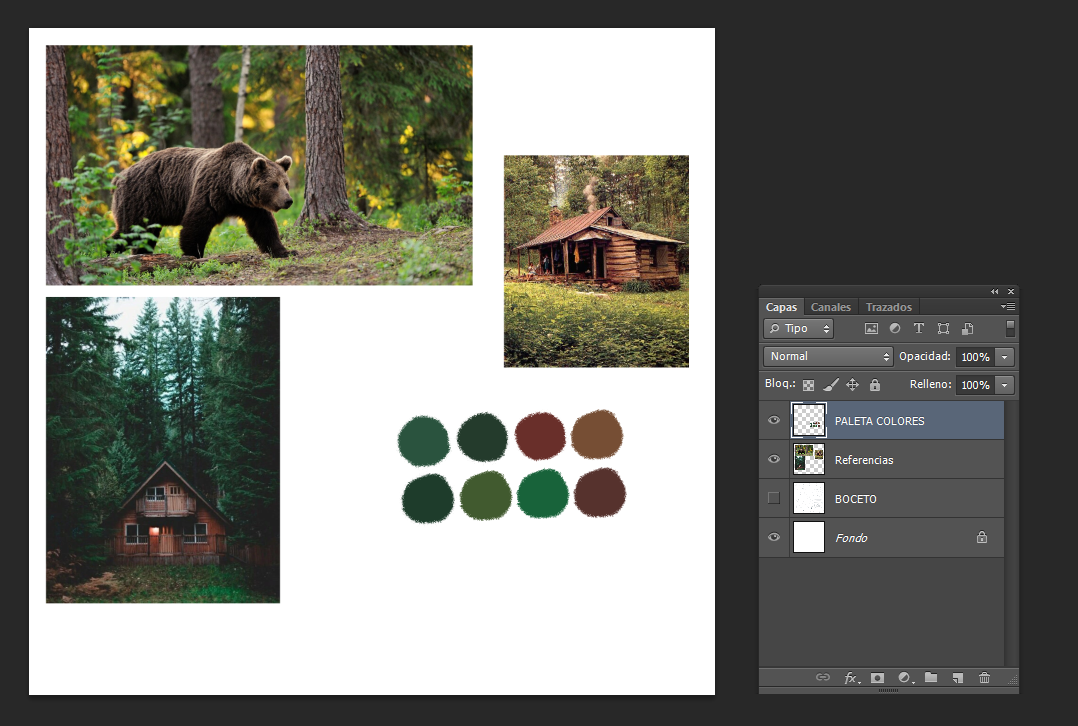The height and width of the screenshot is (726, 1078).
Task: Click the bright green color swatch
Action: click(542, 493)
